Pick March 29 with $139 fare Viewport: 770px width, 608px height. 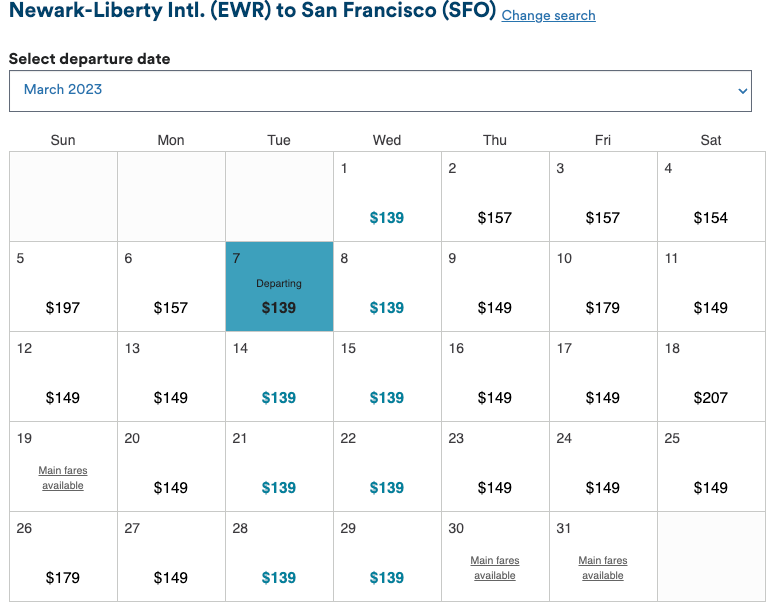pos(387,556)
